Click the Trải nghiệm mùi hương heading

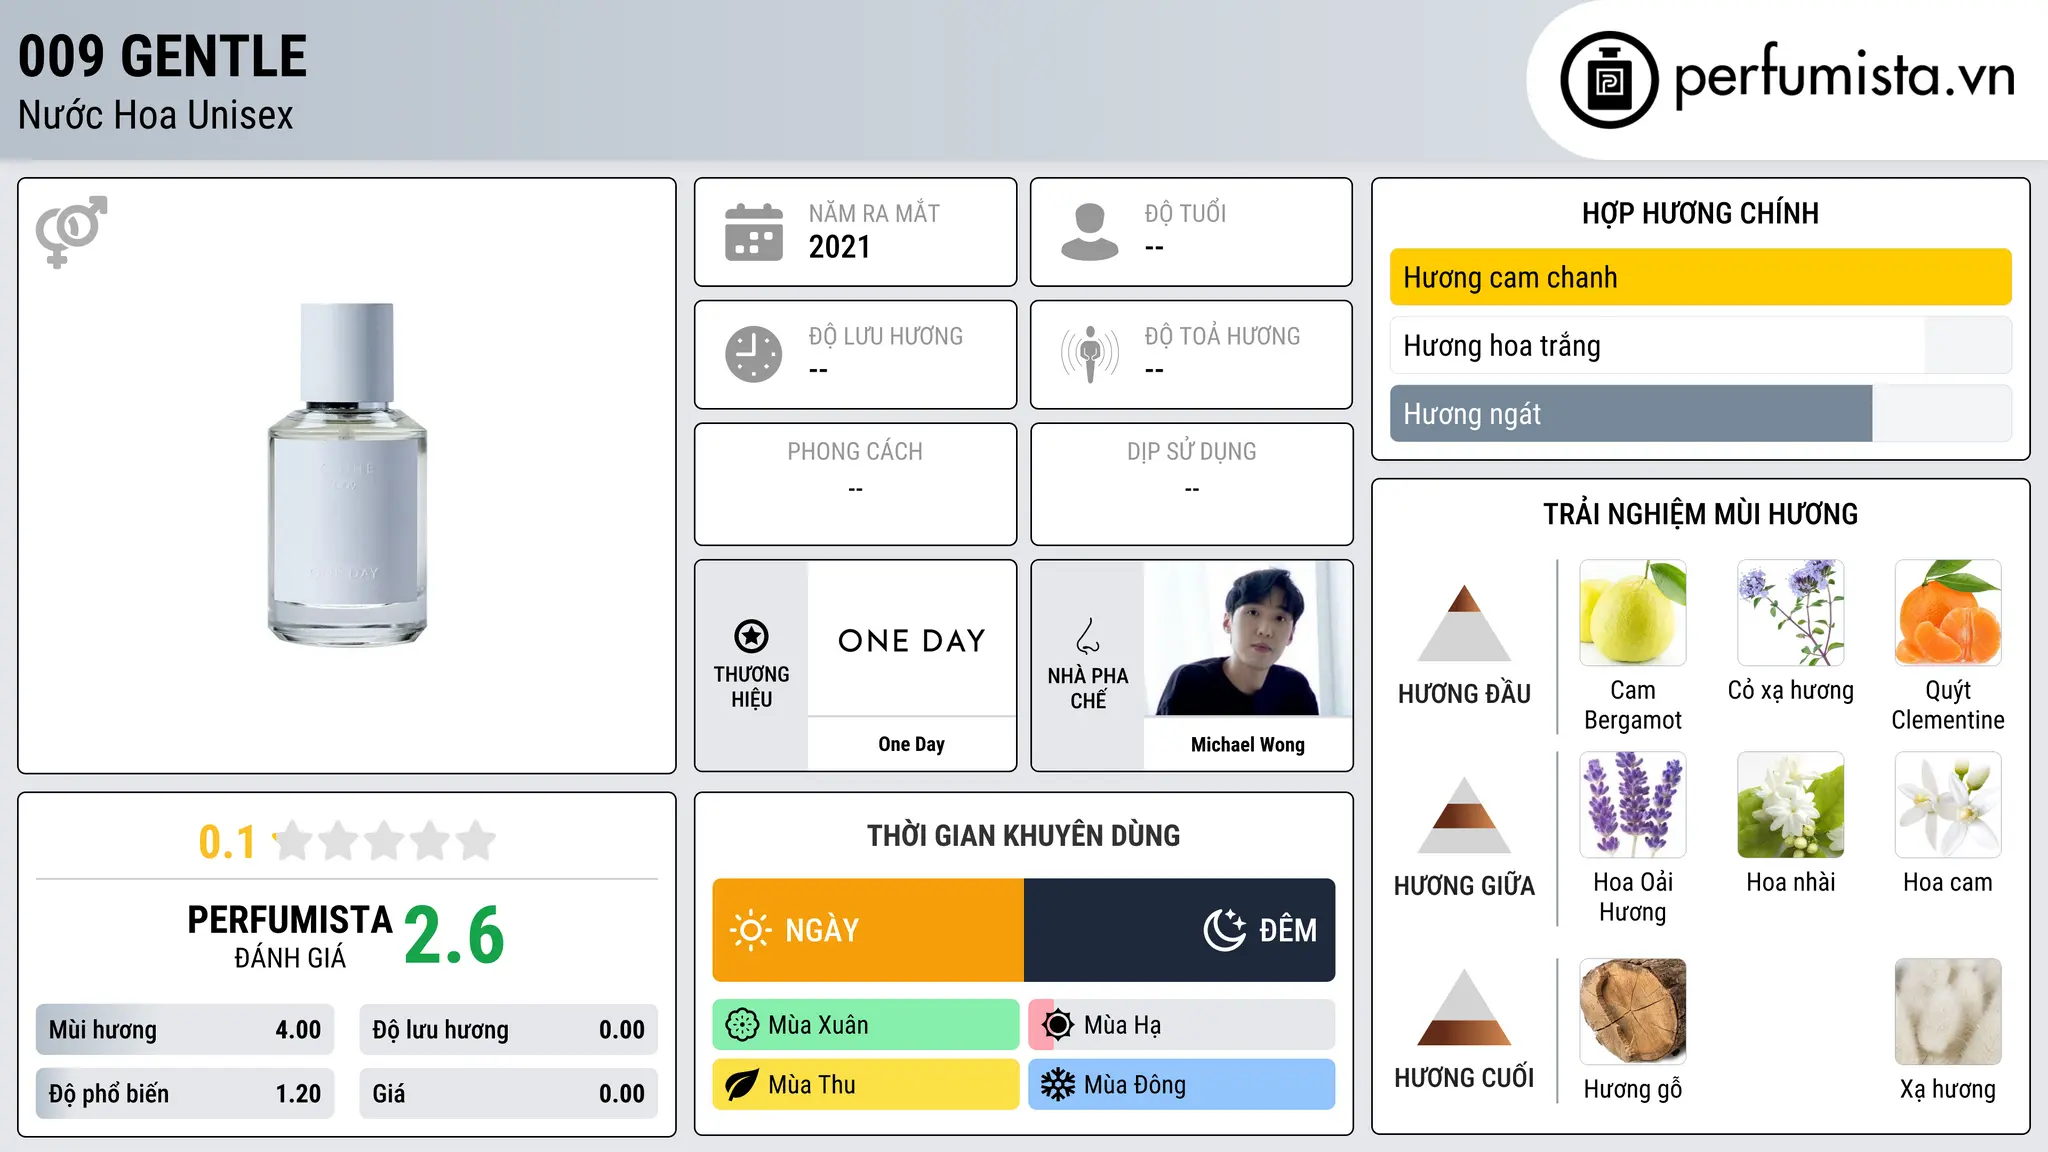[1700, 514]
